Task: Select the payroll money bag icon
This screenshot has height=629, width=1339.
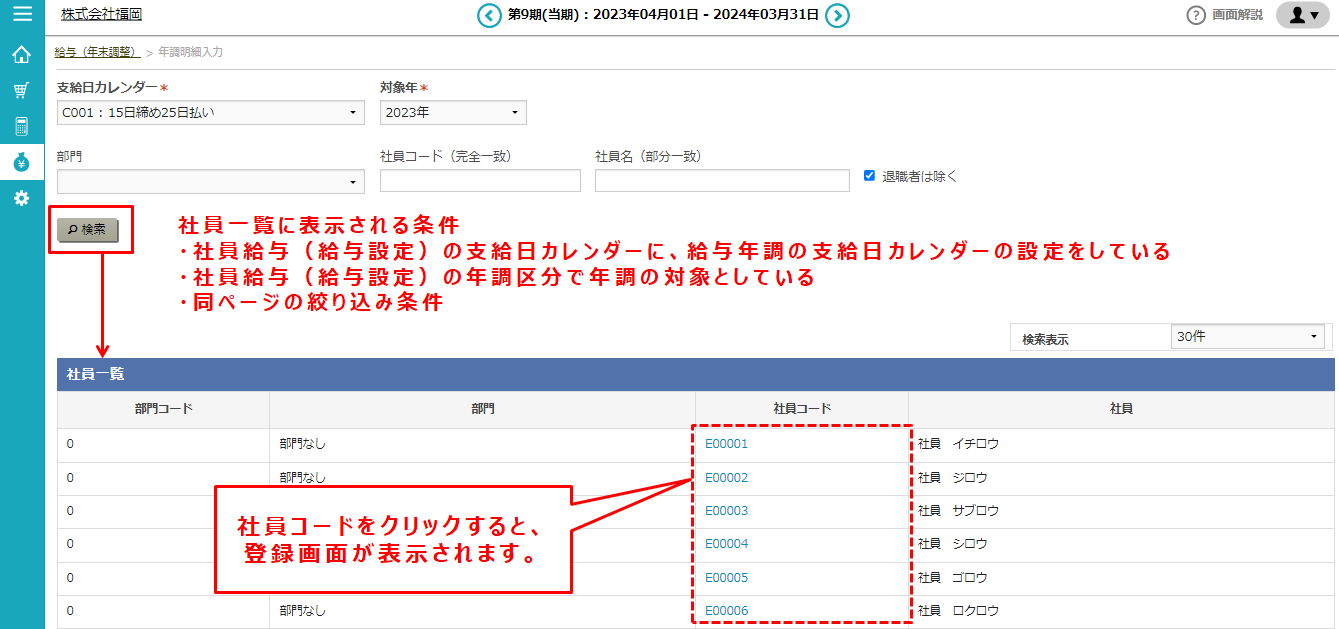Action: tap(21, 164)
